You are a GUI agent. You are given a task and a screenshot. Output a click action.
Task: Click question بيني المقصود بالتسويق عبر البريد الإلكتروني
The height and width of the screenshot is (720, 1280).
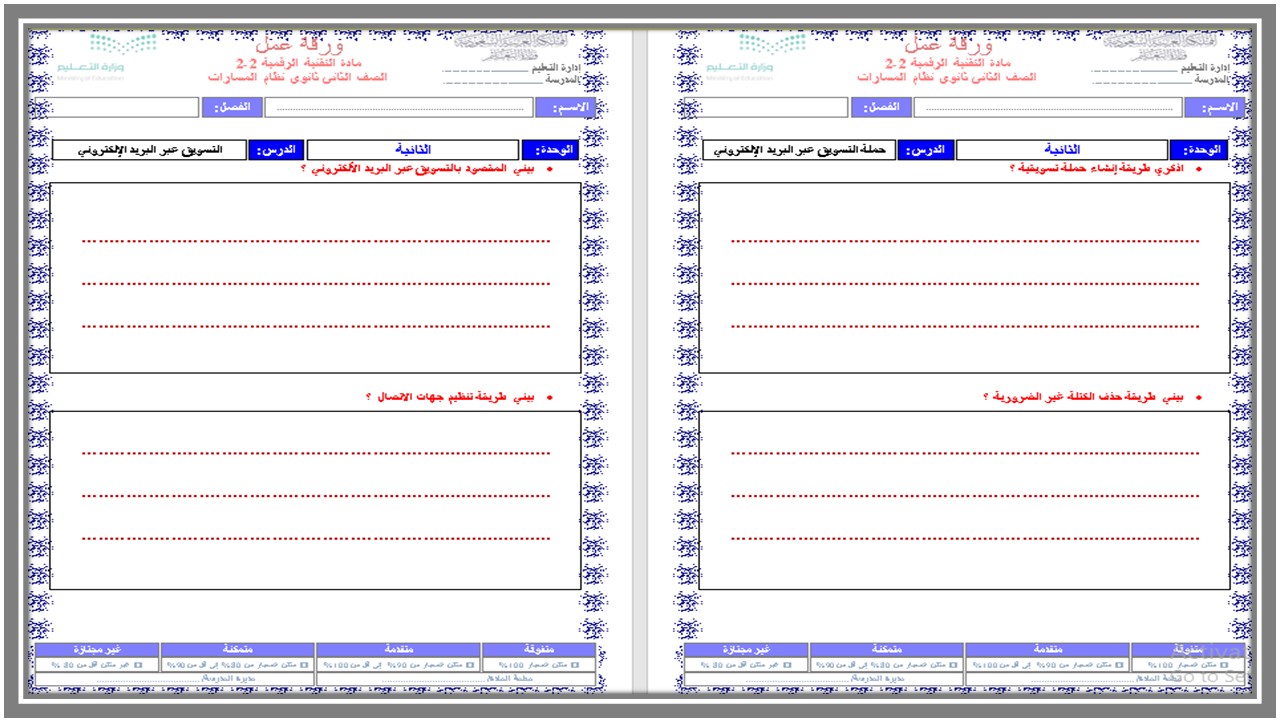(418, 169)
